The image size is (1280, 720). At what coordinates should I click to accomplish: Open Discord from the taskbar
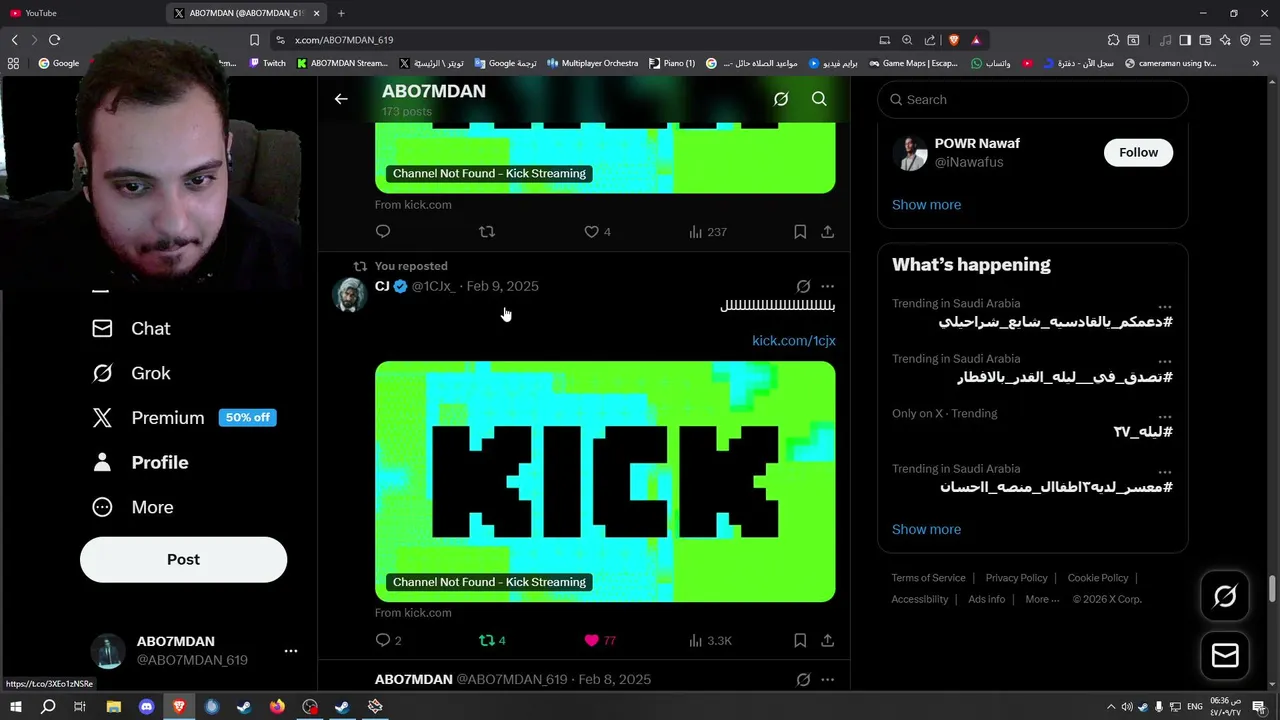click(x=146, y=706)
